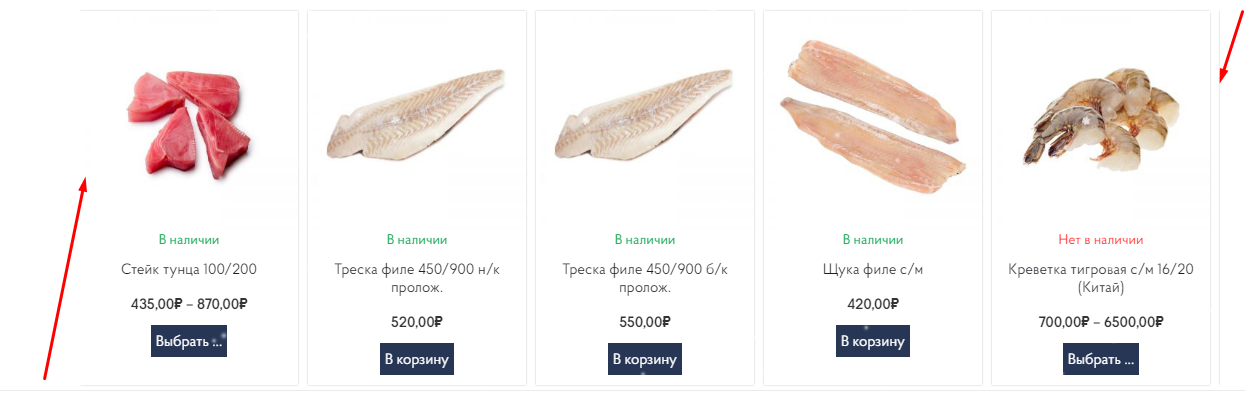Click the 700,00₽ – 6500,00₽ shrimp price
The width and height of the screenshot is (1245, 399).
(1101, 322)
